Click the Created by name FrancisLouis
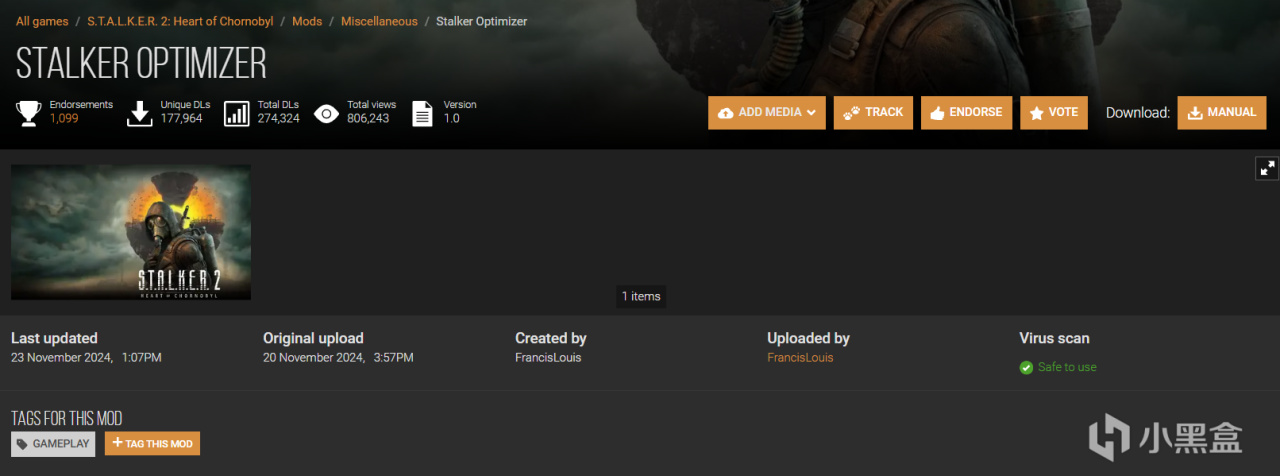 (x=548, y=357)
